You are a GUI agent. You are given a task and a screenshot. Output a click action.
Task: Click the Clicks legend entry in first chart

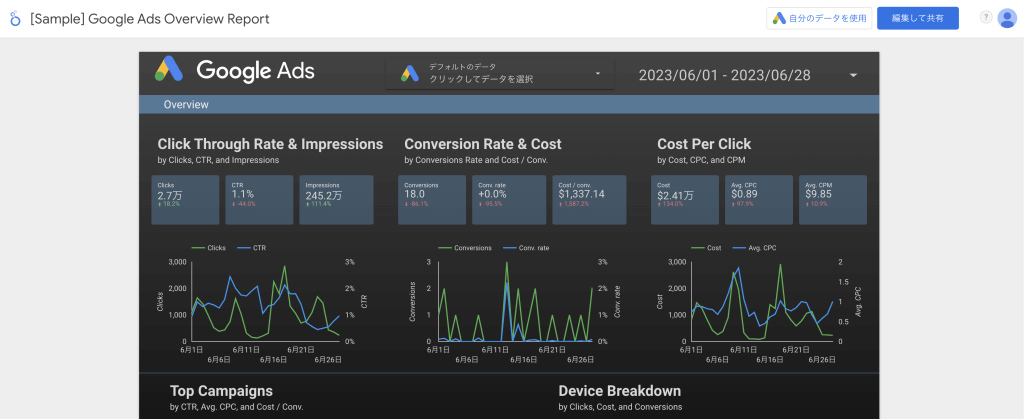click(208, 248)
